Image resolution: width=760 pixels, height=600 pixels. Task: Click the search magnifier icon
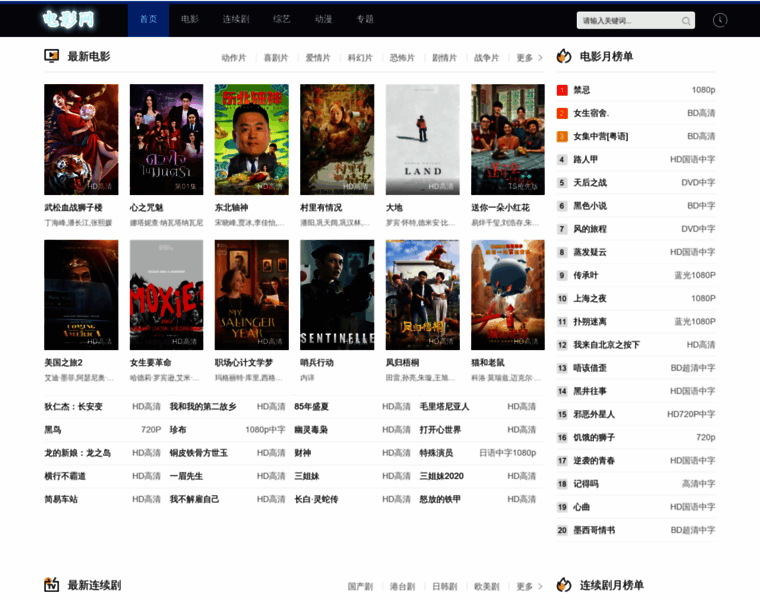click(686, 21)
